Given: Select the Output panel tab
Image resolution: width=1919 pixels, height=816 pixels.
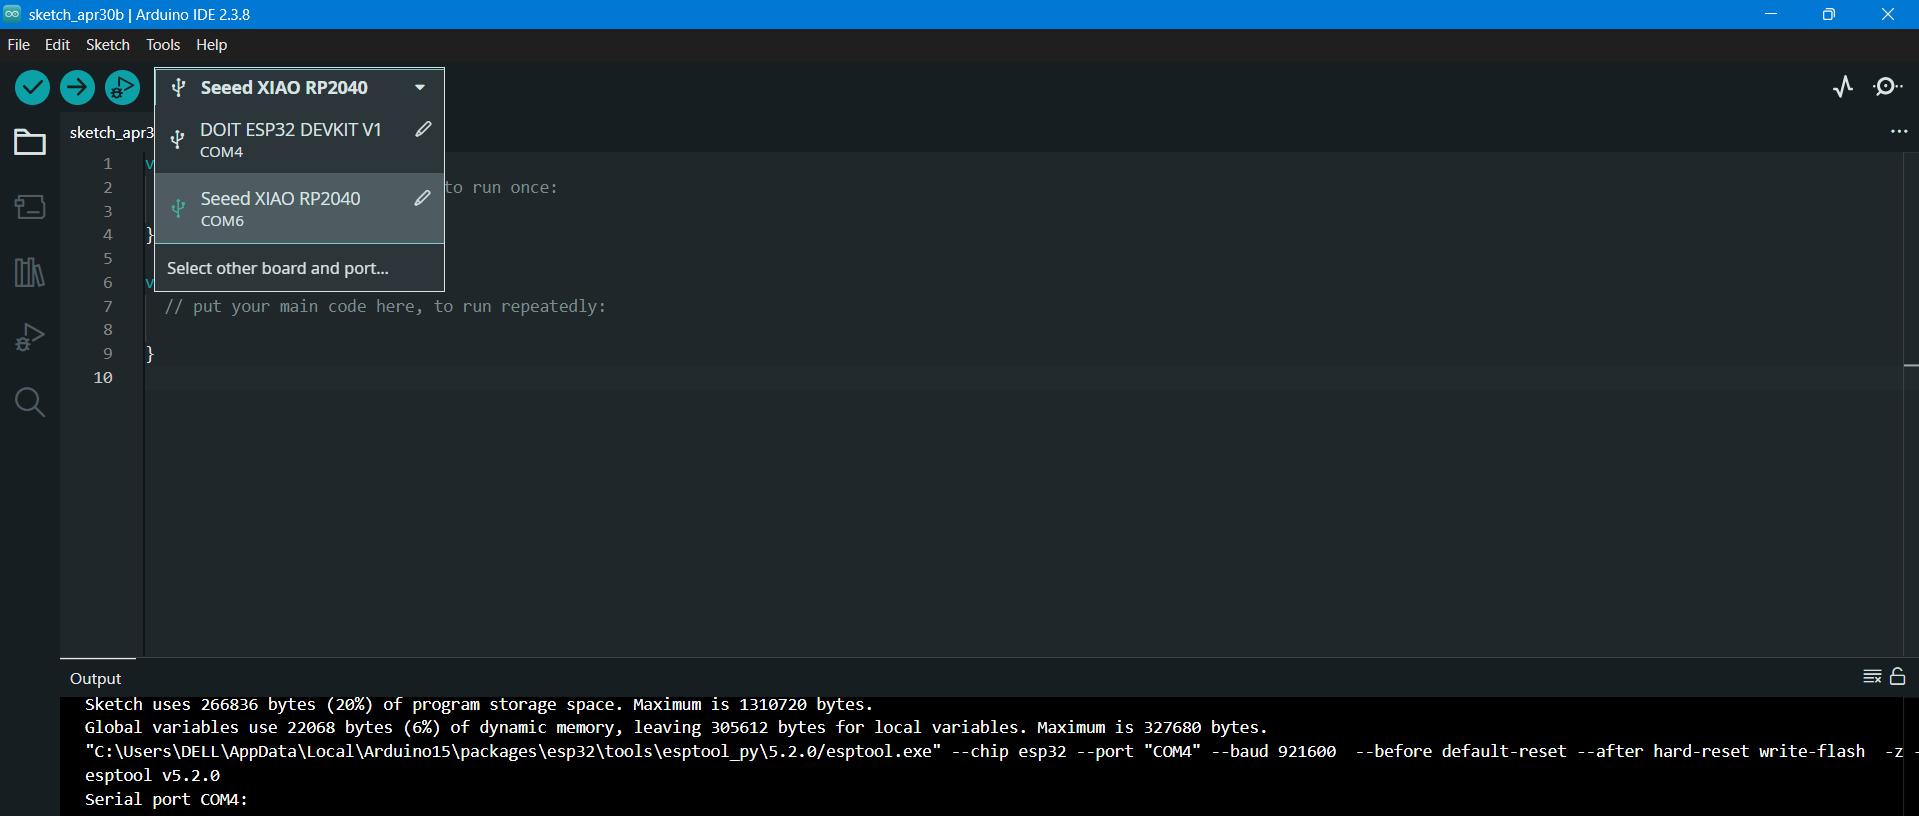Looking at the screenshot, I should (96, 678).
